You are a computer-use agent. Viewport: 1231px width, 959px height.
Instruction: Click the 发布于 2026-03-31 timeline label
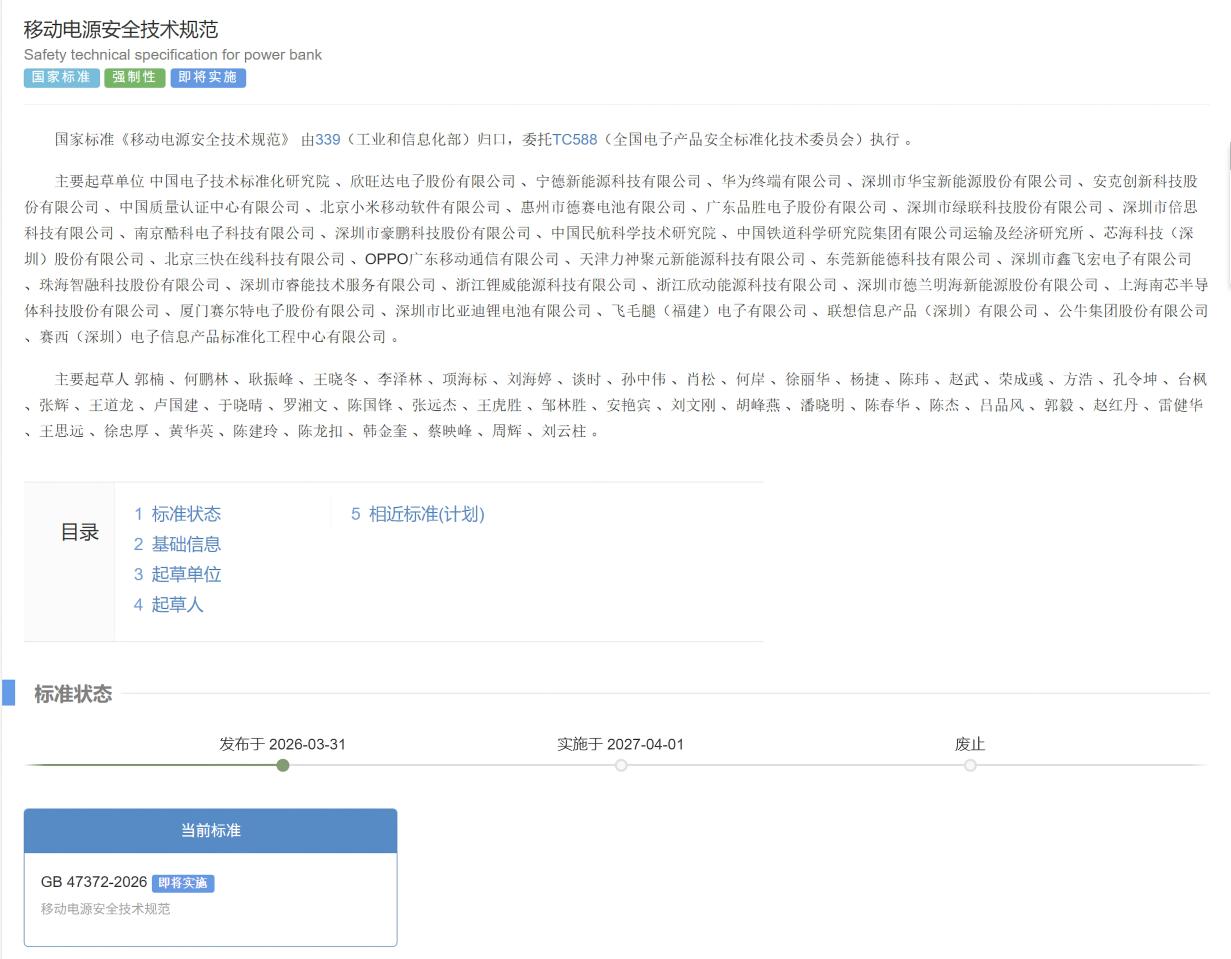click(x=282, y=745)
